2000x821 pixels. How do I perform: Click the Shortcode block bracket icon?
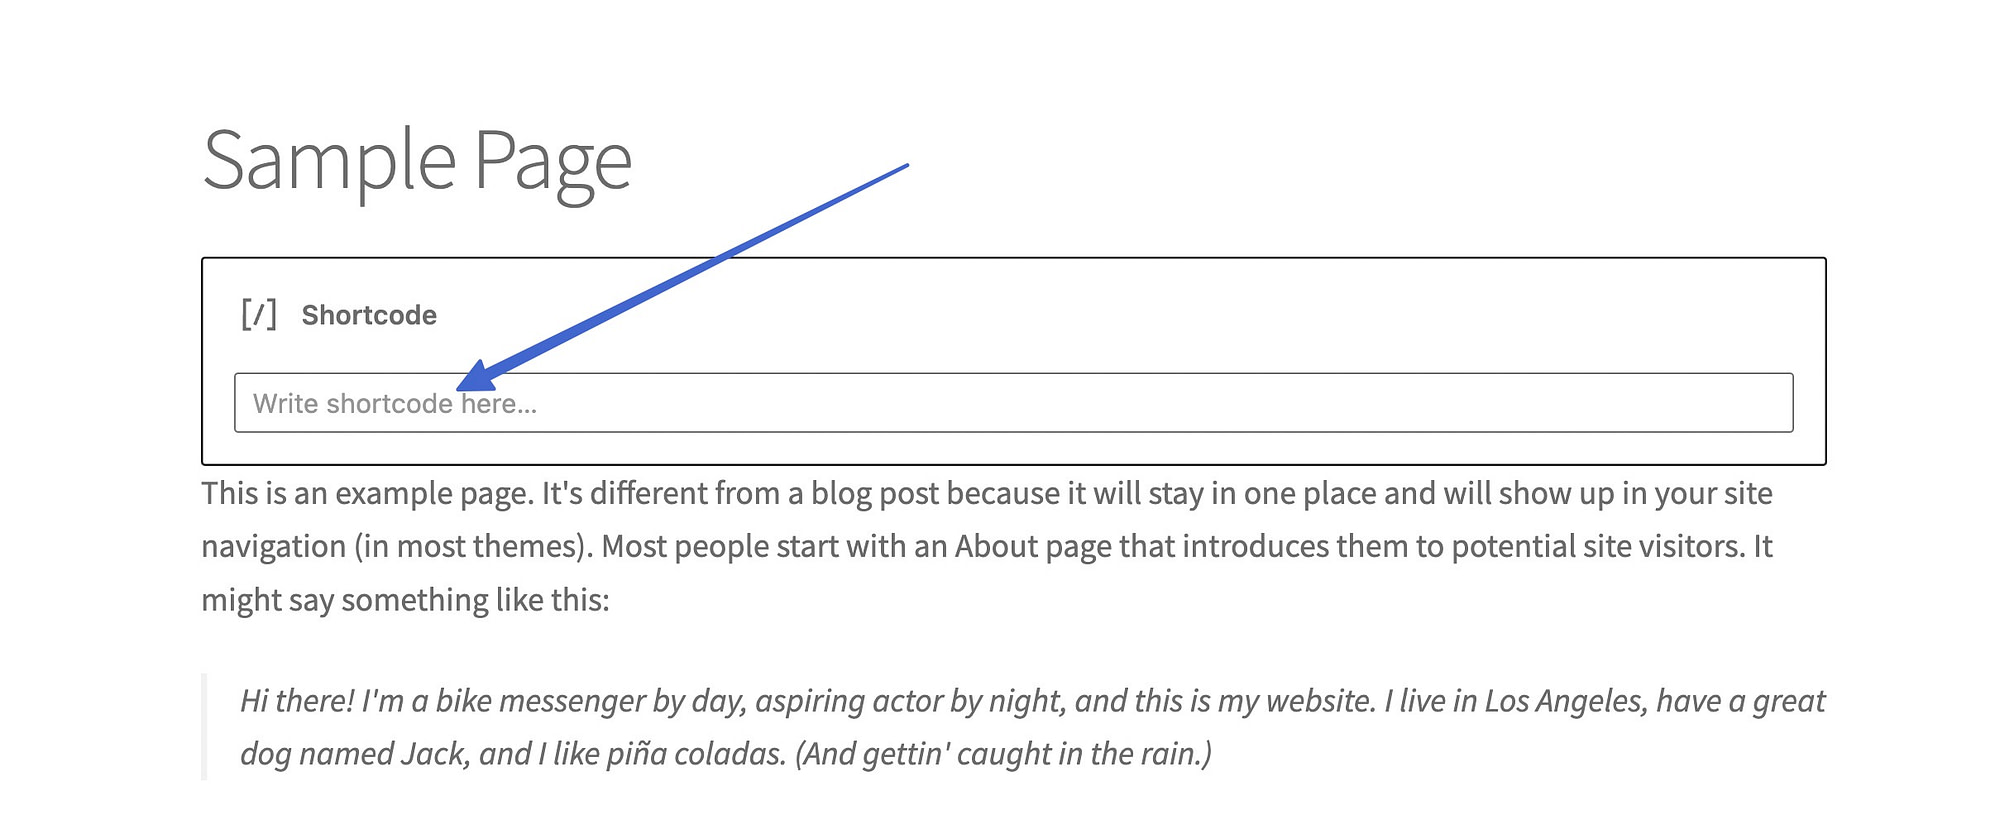(258, 315)
